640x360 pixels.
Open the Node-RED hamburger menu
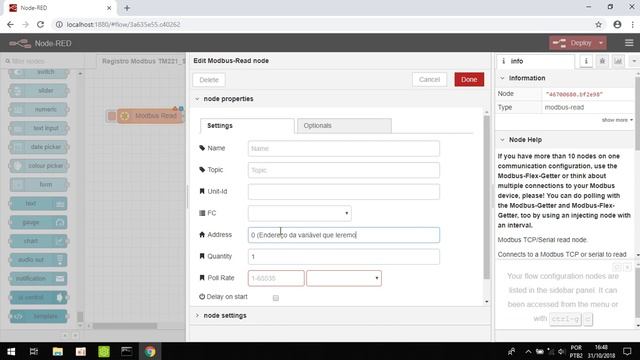click(x=629, y=43)
